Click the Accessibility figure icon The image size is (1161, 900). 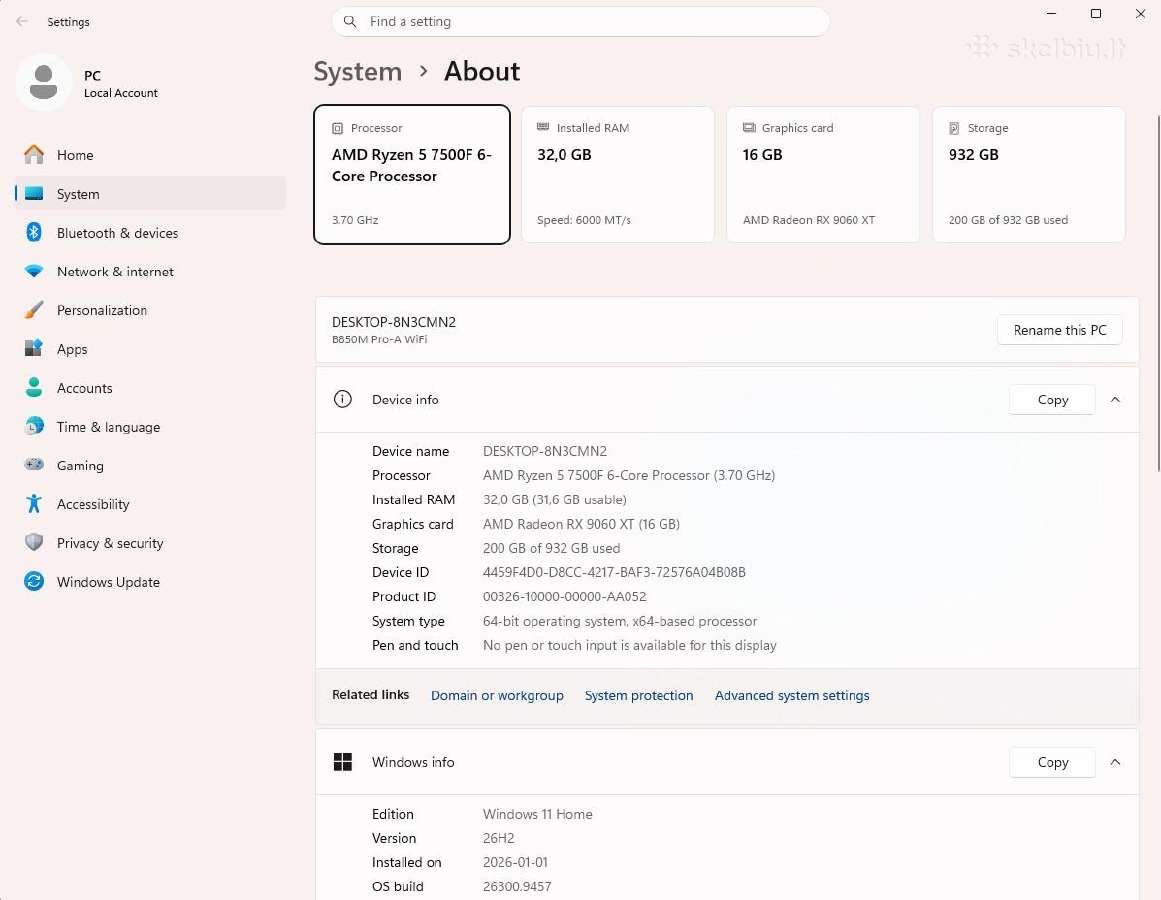pyautogui.click(x=34, y=504)
